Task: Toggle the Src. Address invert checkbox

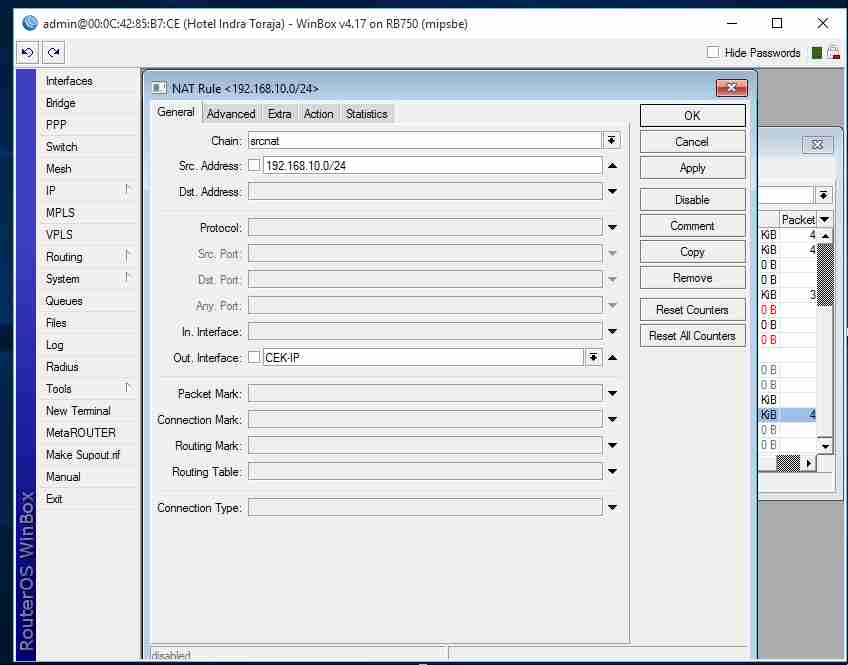Action: [x=254, y=165]
